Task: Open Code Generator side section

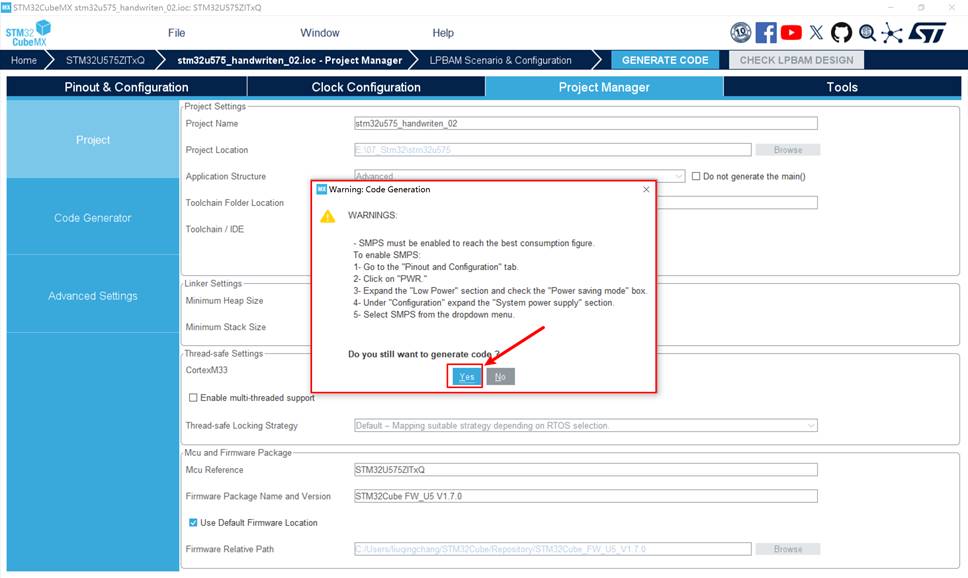Action: (x=93, y=217)
